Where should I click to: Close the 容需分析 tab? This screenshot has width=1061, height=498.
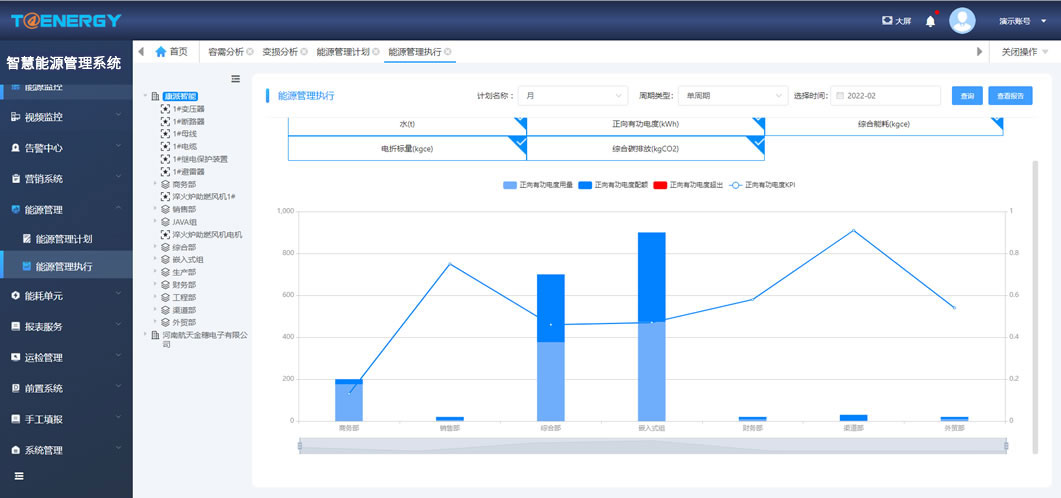coord(250,52)
